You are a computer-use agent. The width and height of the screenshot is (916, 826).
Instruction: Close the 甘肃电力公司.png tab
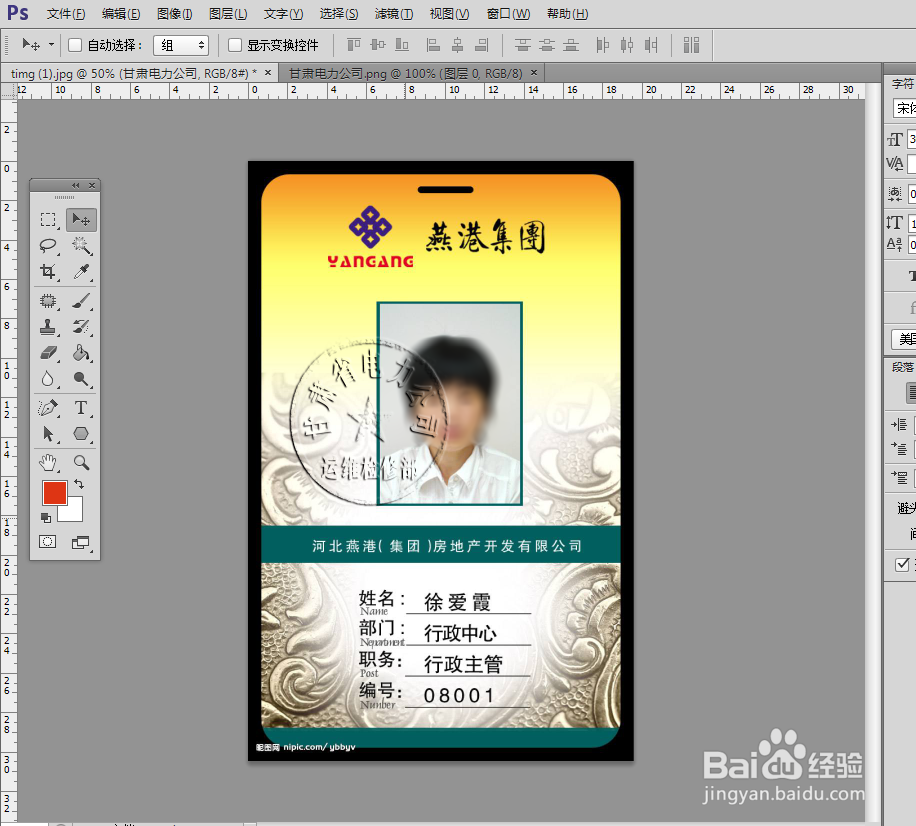[534, 72]
